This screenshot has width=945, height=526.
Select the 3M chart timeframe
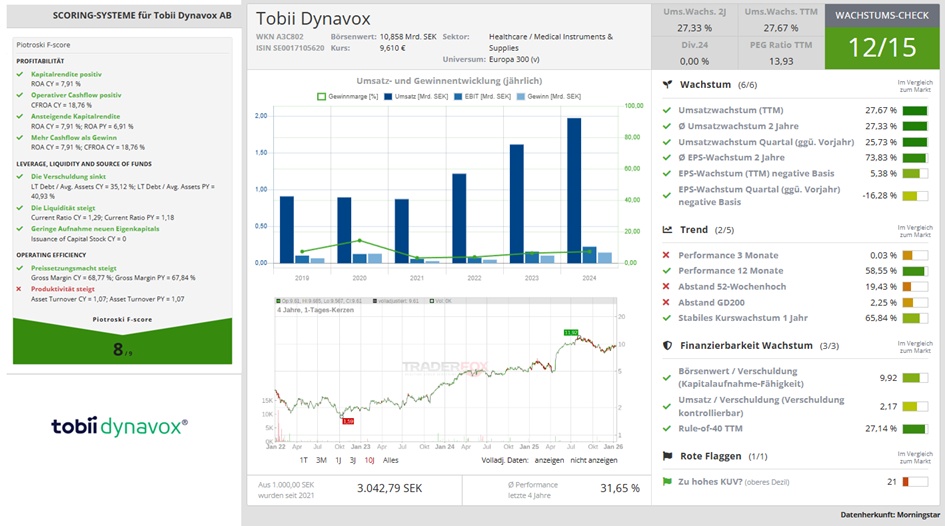[x=321, y=460]
